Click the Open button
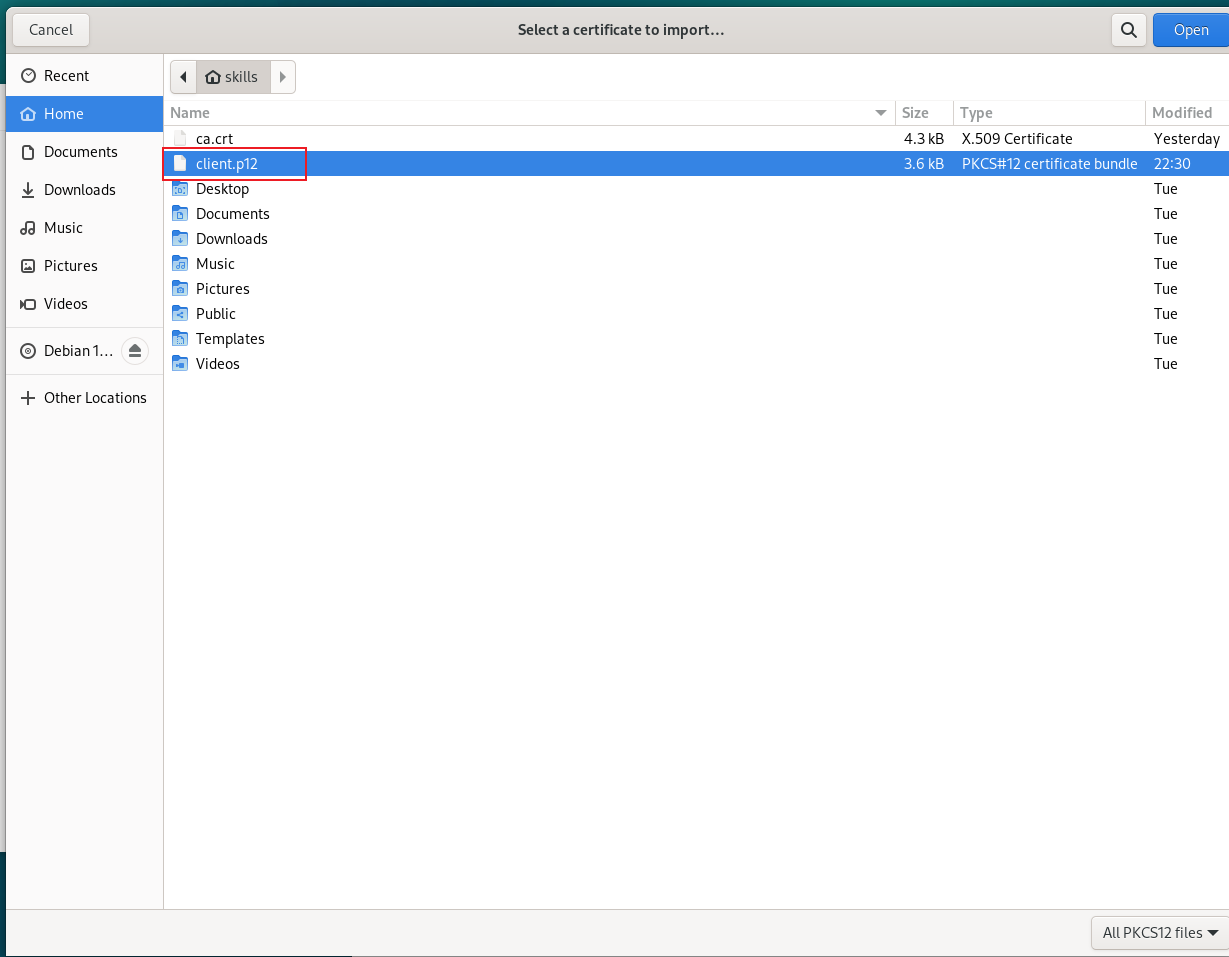This screenshot has height=957, width=1229. click(x=1191, y=30)
